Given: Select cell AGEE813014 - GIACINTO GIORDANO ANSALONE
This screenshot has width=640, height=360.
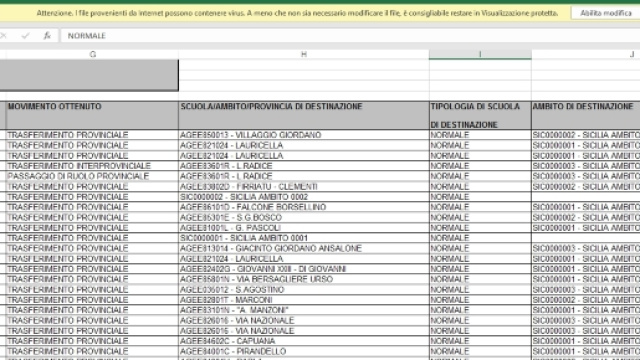Looking at the screenshot, I should coord(304,249).
